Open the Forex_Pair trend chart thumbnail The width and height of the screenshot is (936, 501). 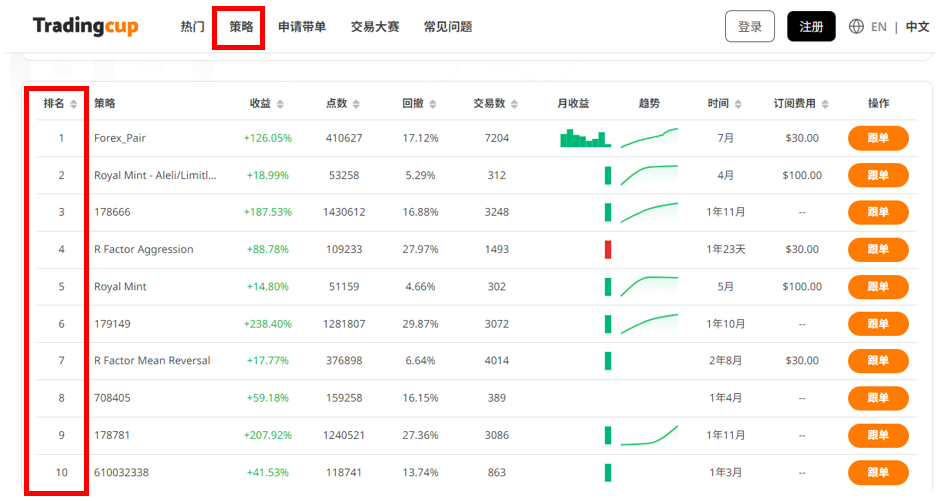[x=649, y=138]
